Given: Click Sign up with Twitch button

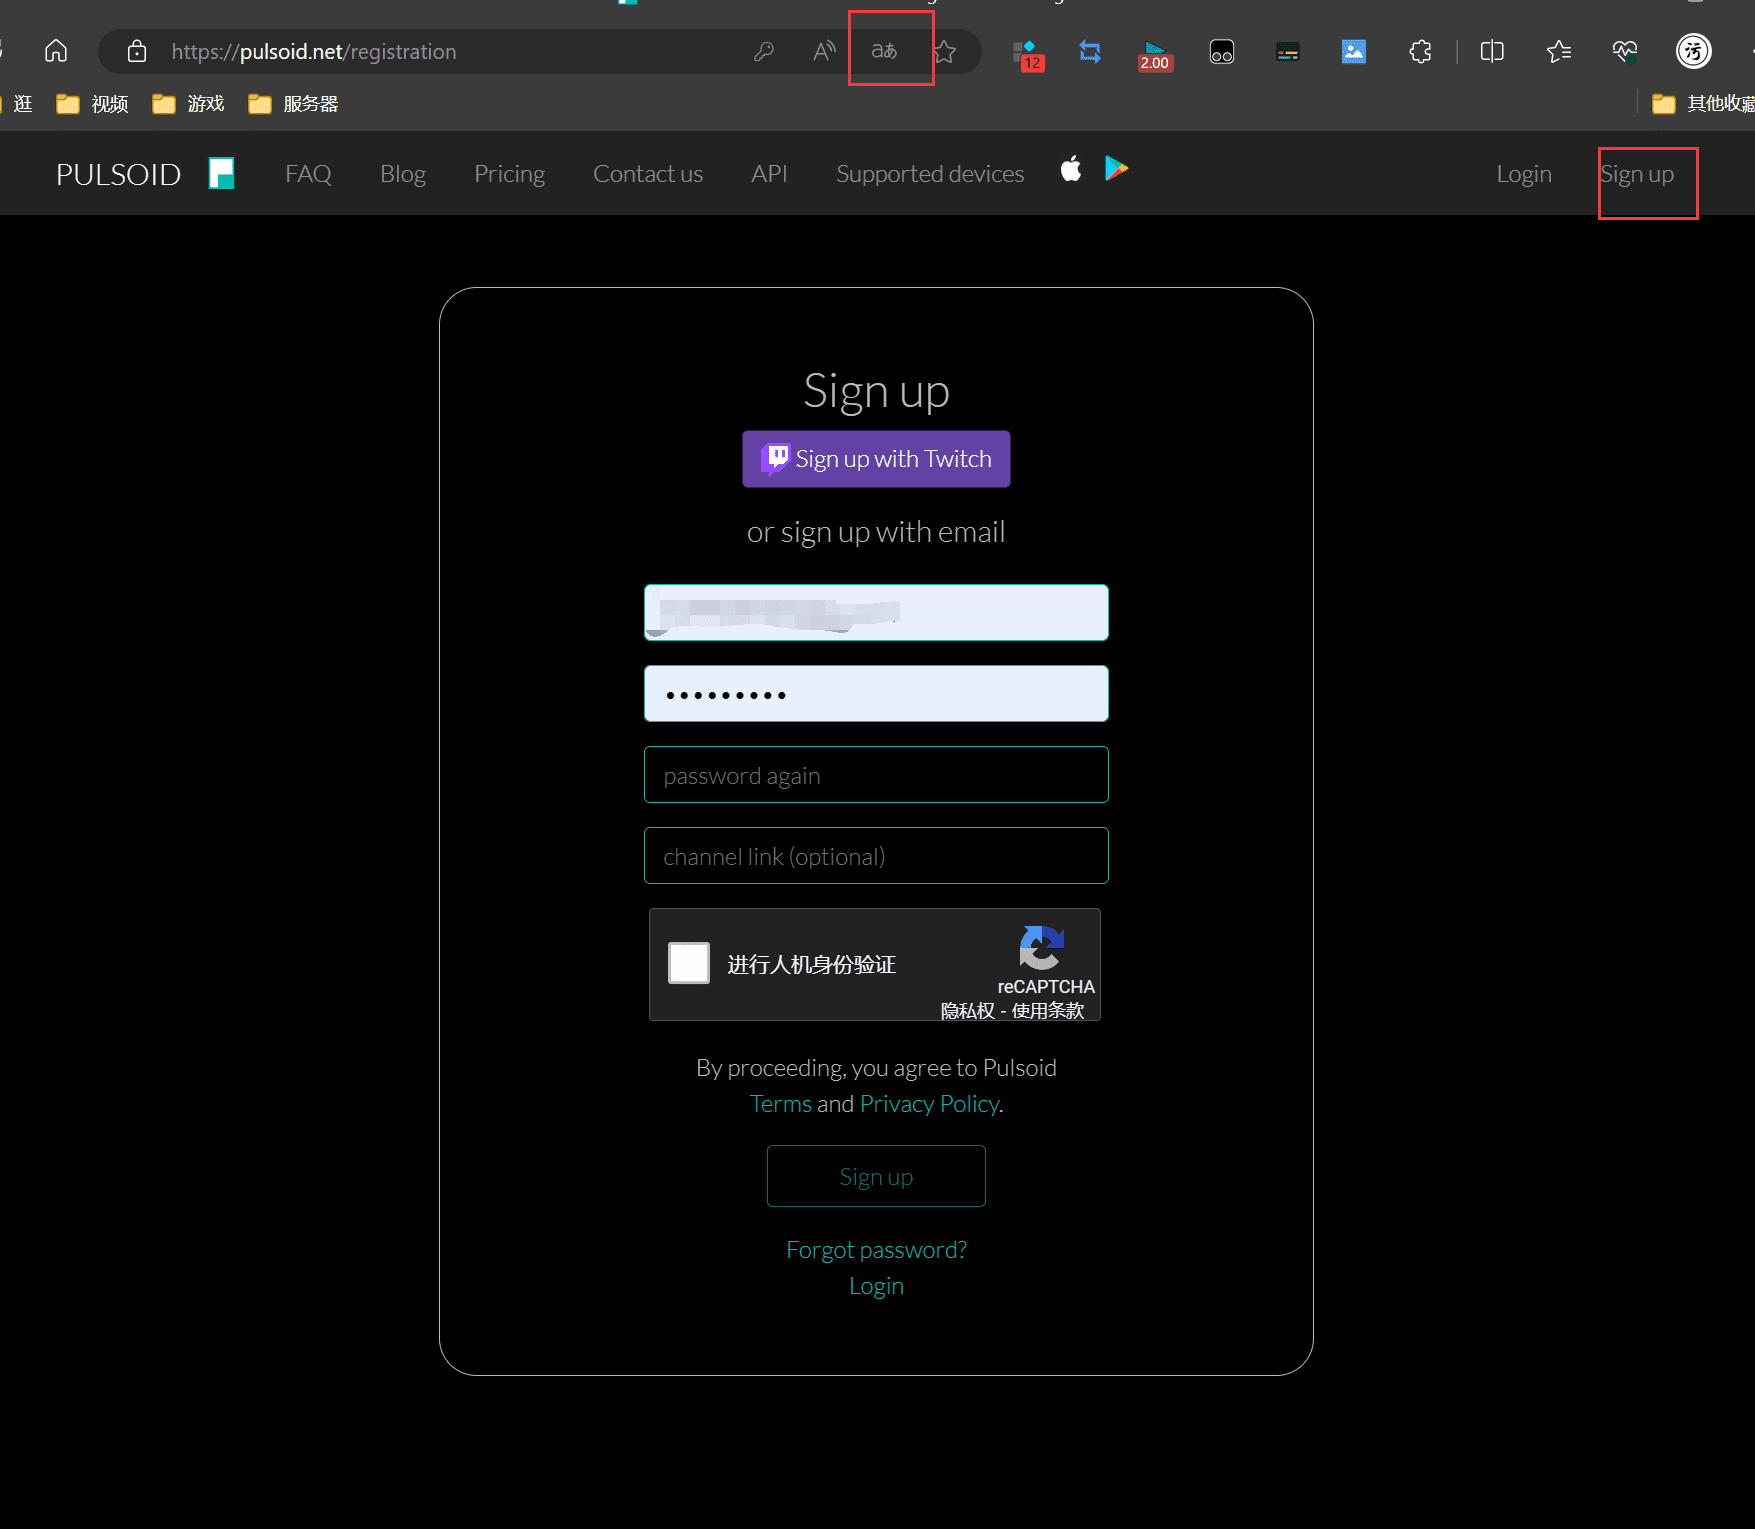Looking at the screenshot, I should pos(876,459).
